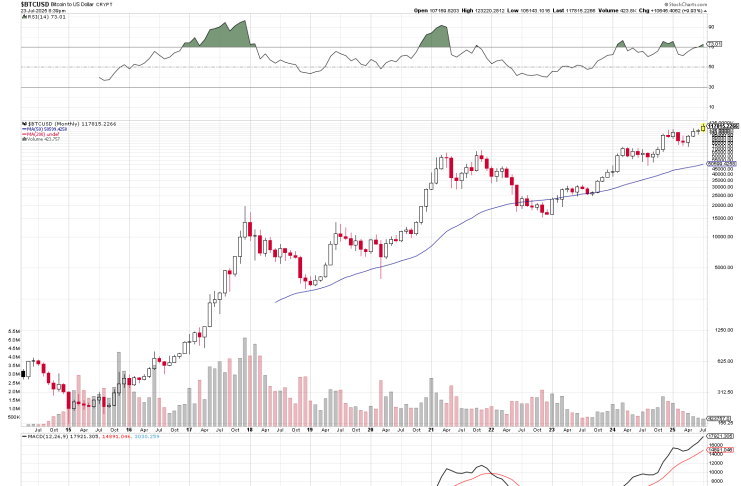The width and height of the screenshot is (741, 486).
Task: Click the current price tag on right axis
Action: pyautogui.click(x=721, y=124)
